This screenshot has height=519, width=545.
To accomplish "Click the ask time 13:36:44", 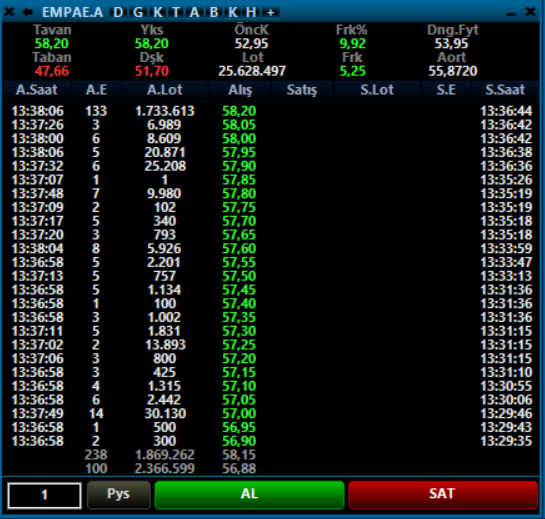I will click(x=506, y=111).
